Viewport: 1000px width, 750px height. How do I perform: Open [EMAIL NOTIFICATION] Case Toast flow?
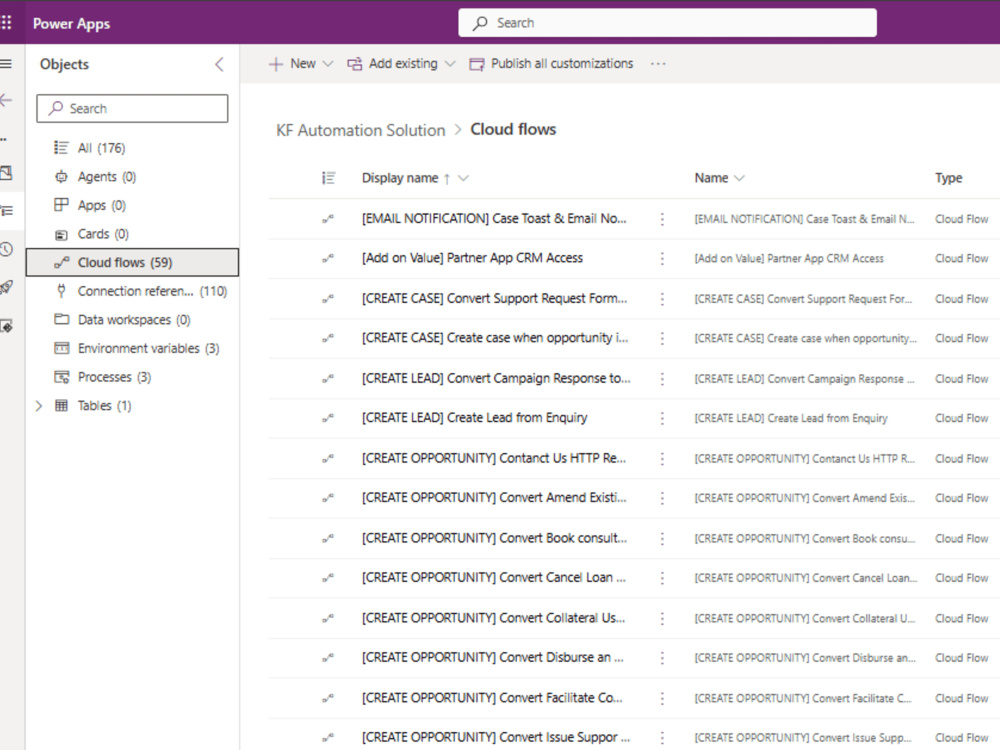[494, 219]
